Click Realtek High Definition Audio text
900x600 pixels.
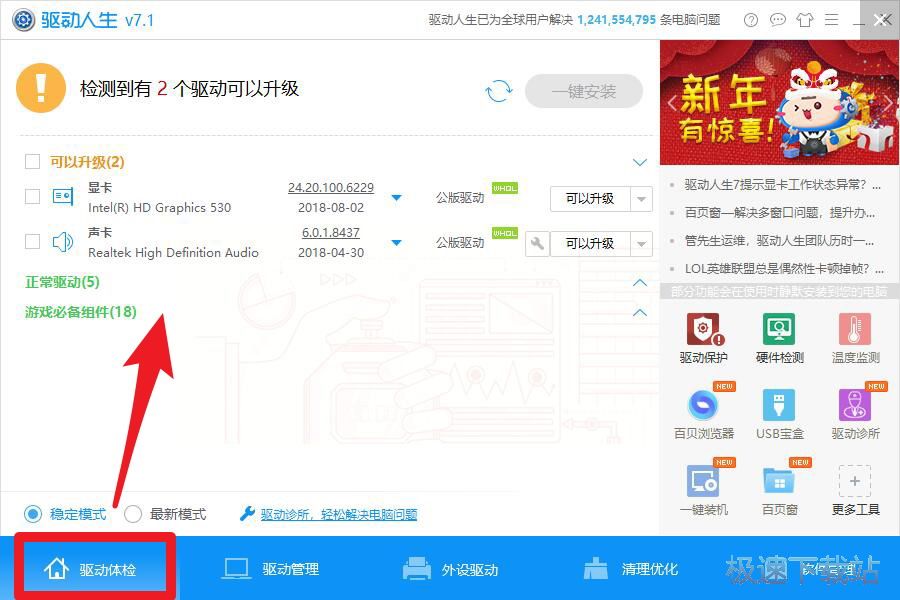[173, 253]
